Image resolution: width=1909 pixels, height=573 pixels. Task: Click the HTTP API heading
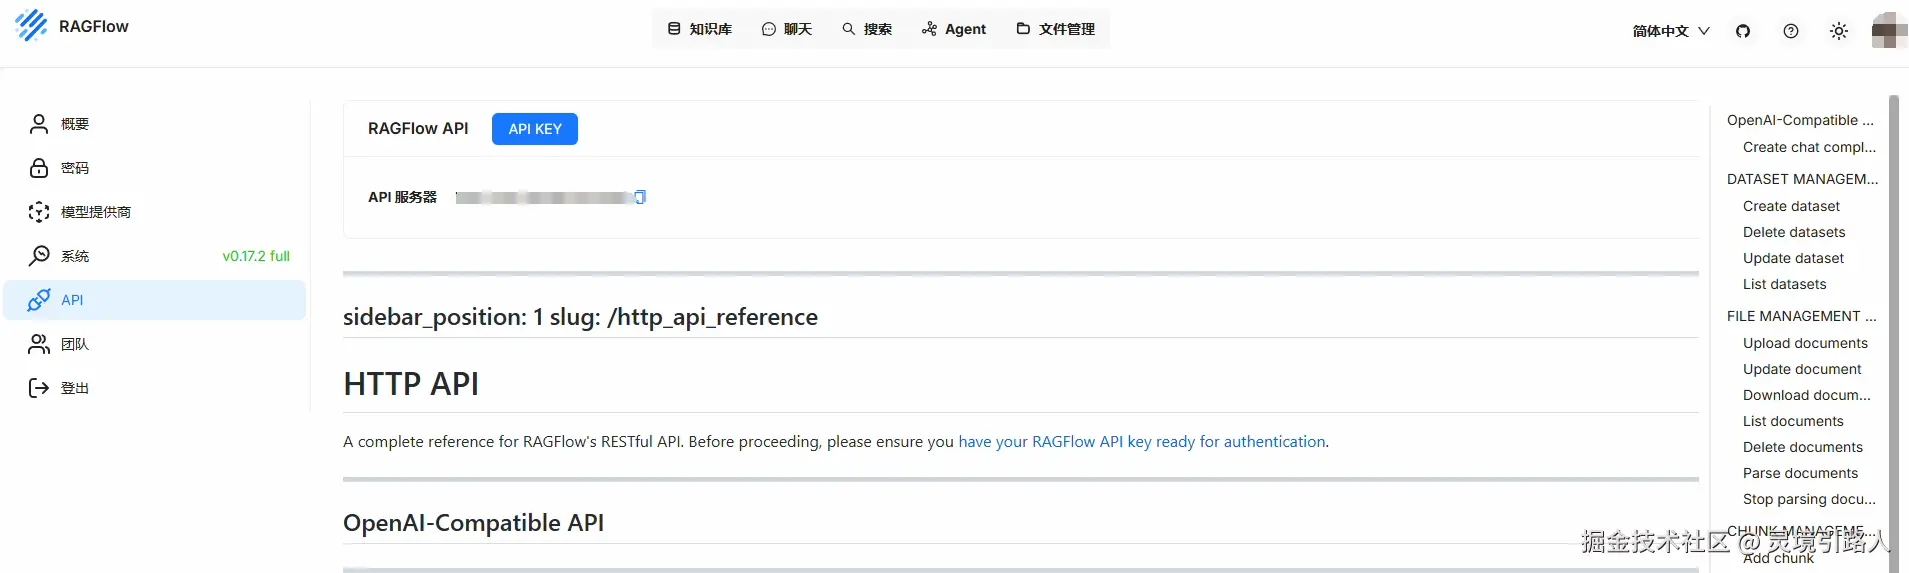pyautogui.click(x=411, y=384)
